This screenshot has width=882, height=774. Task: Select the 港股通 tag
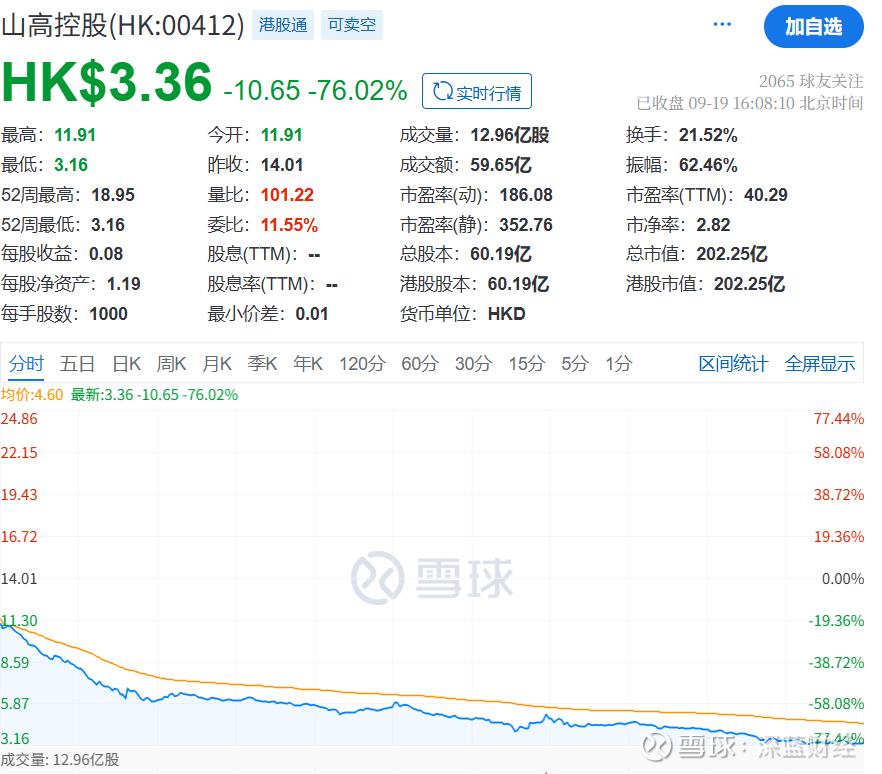click(x=283, y=25)
